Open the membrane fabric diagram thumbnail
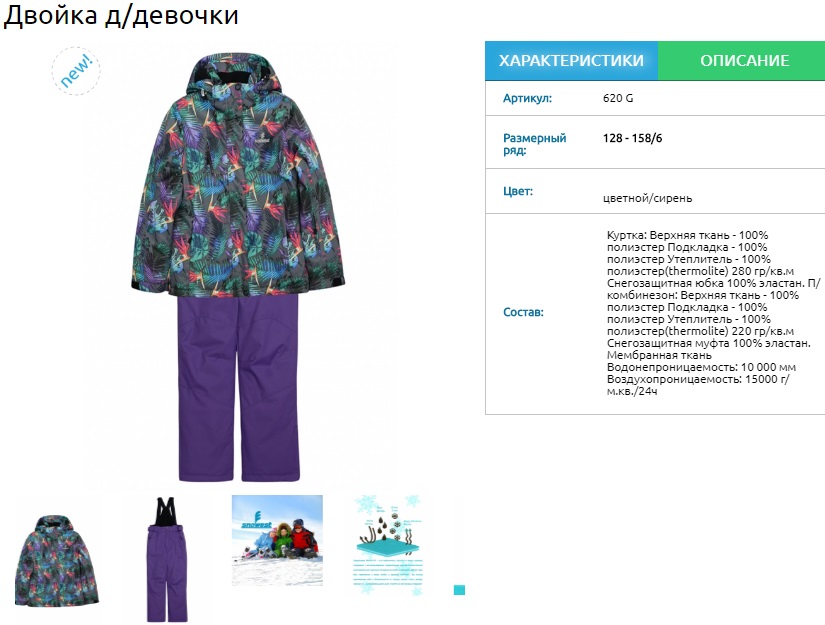825x625 pixels. 388,545
